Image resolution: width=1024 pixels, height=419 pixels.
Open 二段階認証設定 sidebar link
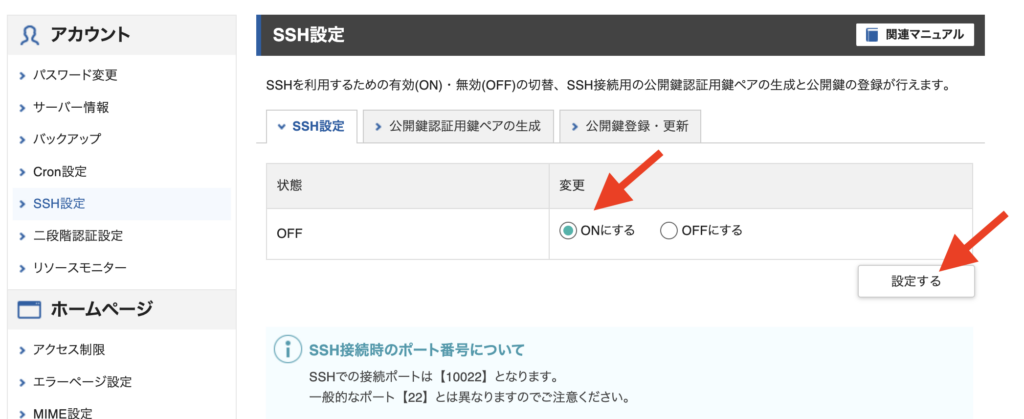tap(78, 236)
